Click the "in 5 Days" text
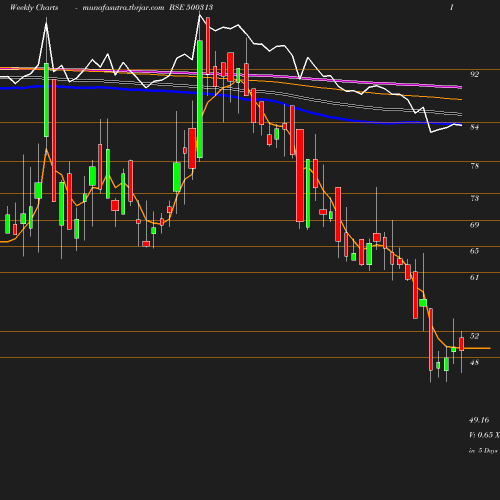 point(483,451)
